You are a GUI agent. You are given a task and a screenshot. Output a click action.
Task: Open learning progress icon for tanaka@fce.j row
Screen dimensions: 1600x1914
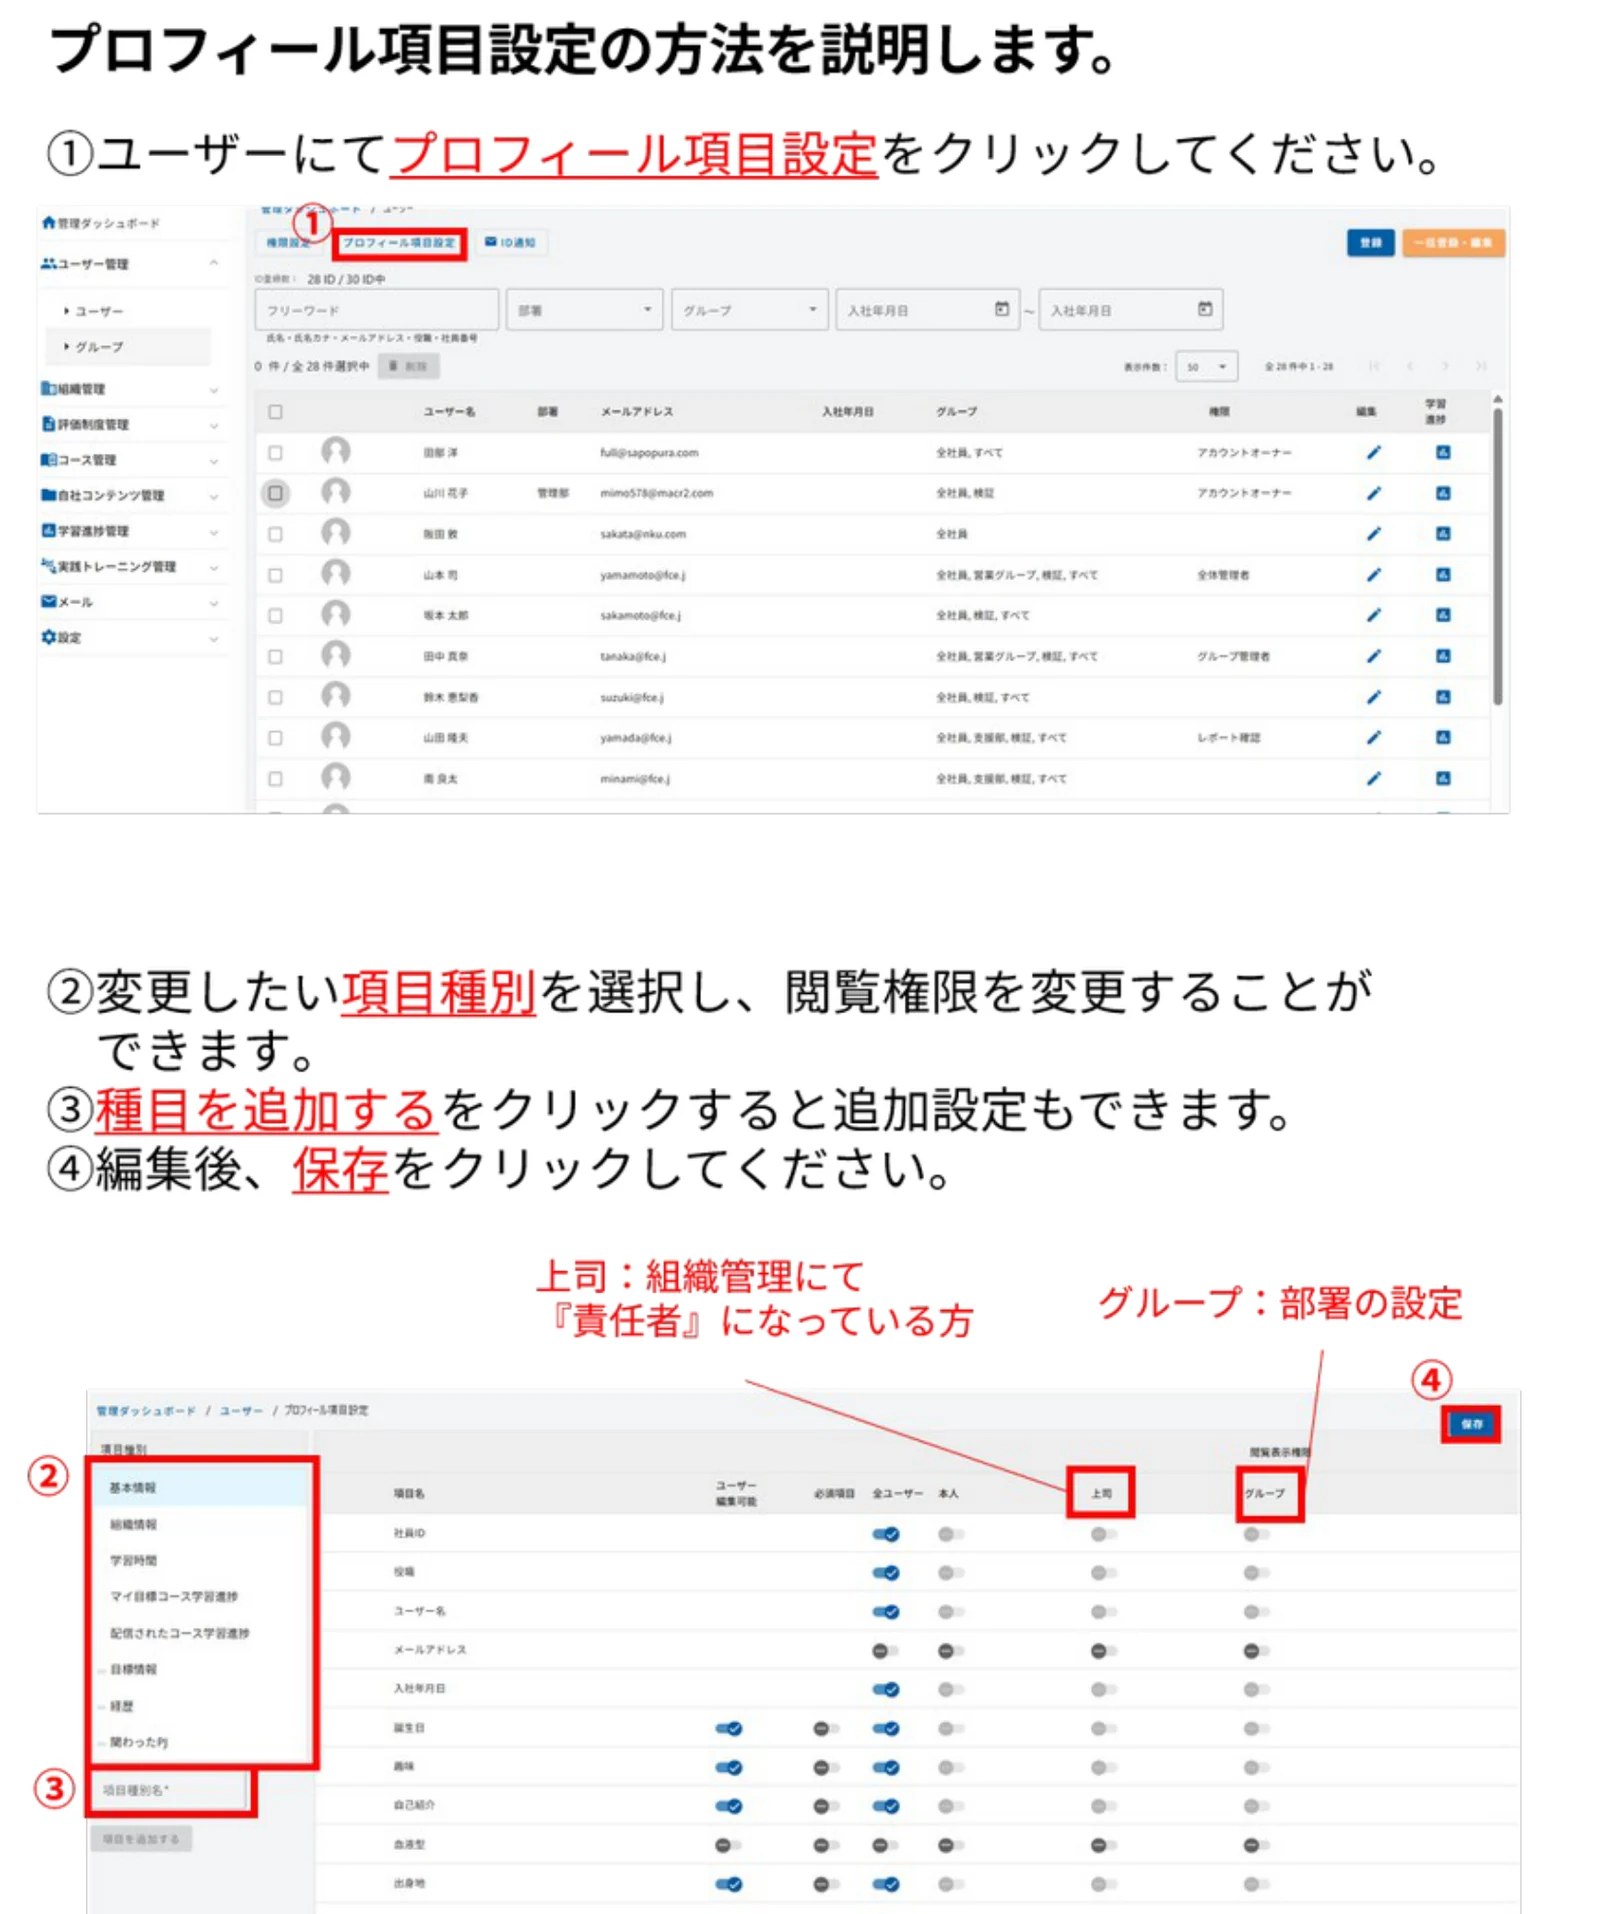click(1442, 656)
